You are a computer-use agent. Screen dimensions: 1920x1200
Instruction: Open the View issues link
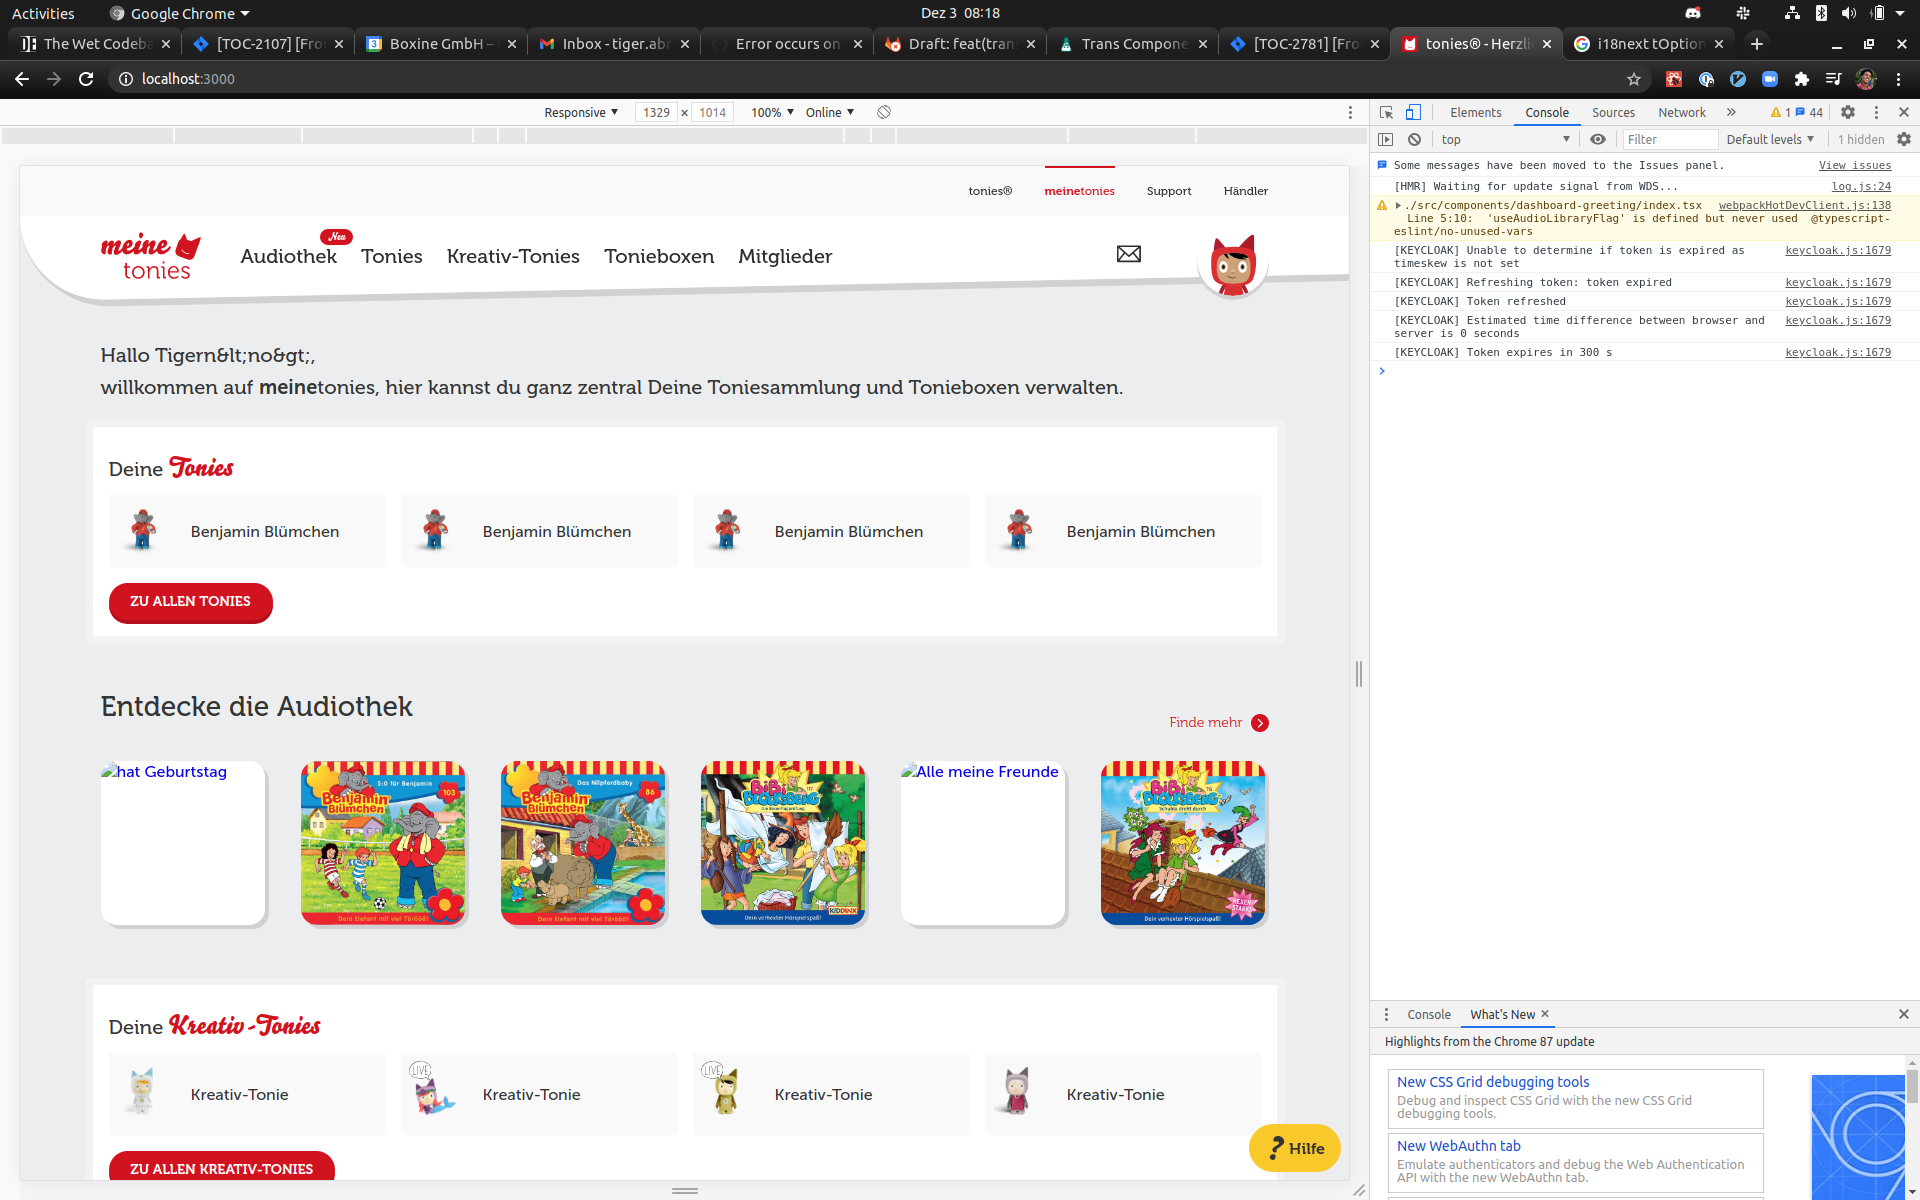(1855, 165)
